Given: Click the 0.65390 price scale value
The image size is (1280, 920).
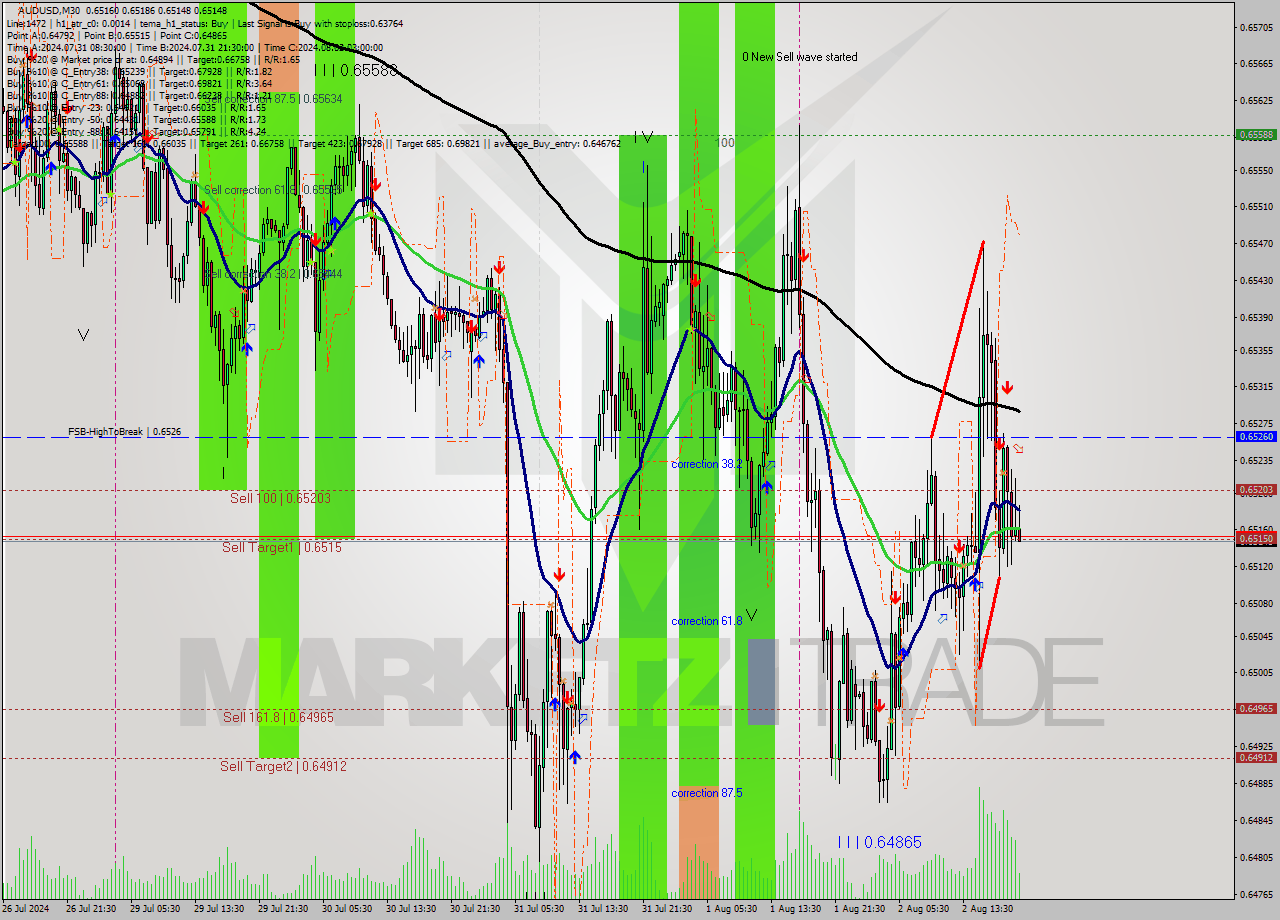Looking at the screenshot, I should click(1257, 317).
